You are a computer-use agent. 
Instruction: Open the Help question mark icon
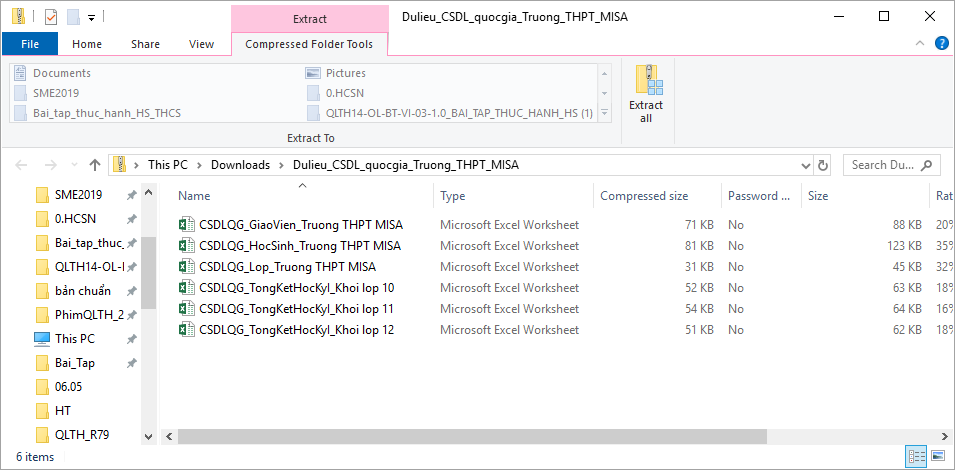point(942,43)
